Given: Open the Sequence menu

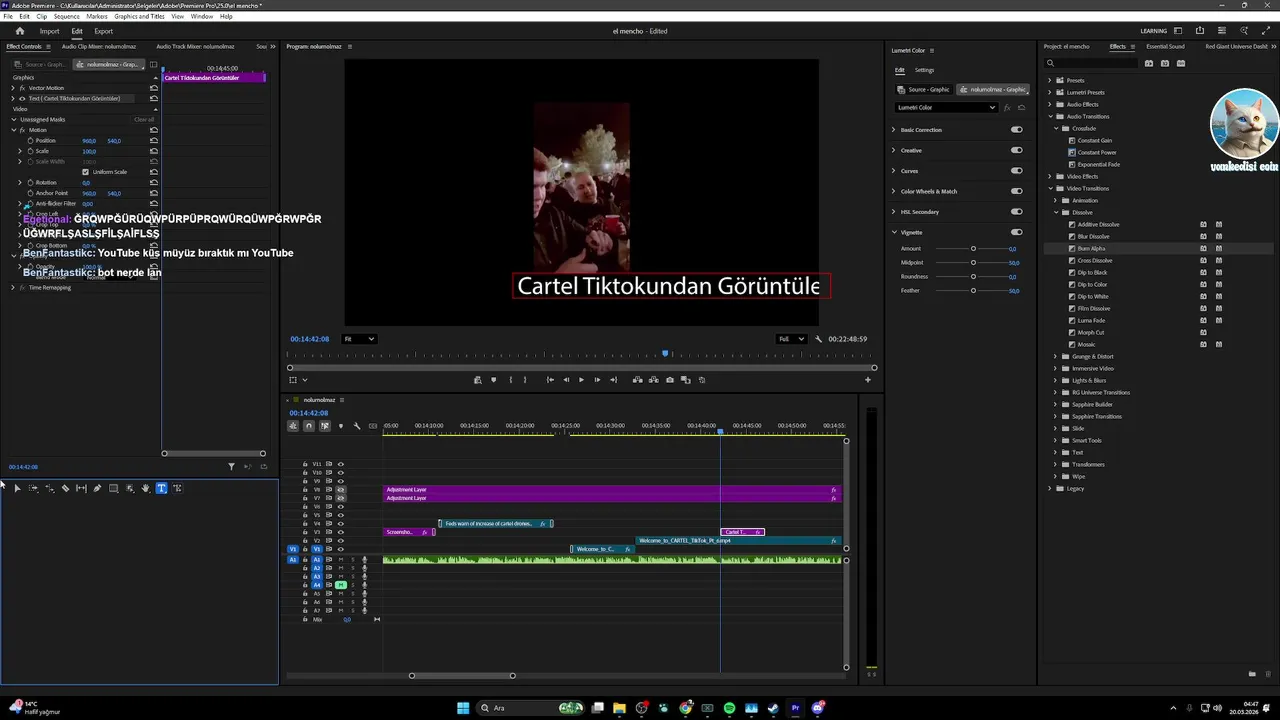Looking at the screenshot, I should click(66, 16).
